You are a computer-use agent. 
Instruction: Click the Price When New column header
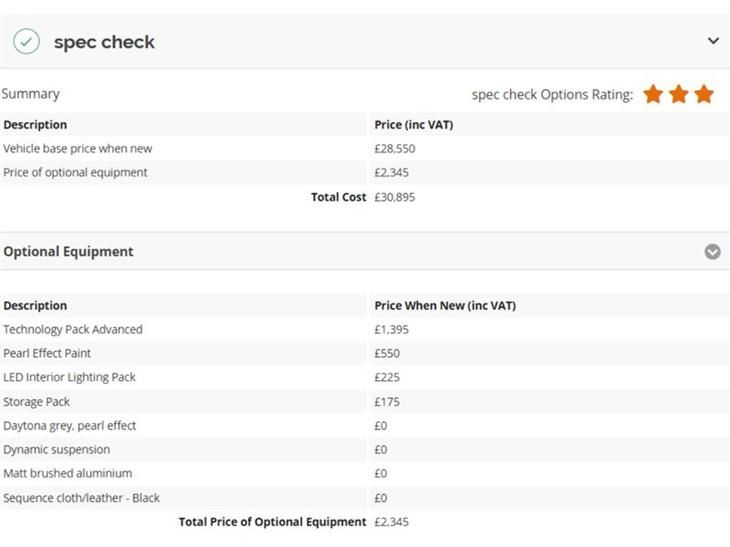pyautogui.click(x=445, y=305)
